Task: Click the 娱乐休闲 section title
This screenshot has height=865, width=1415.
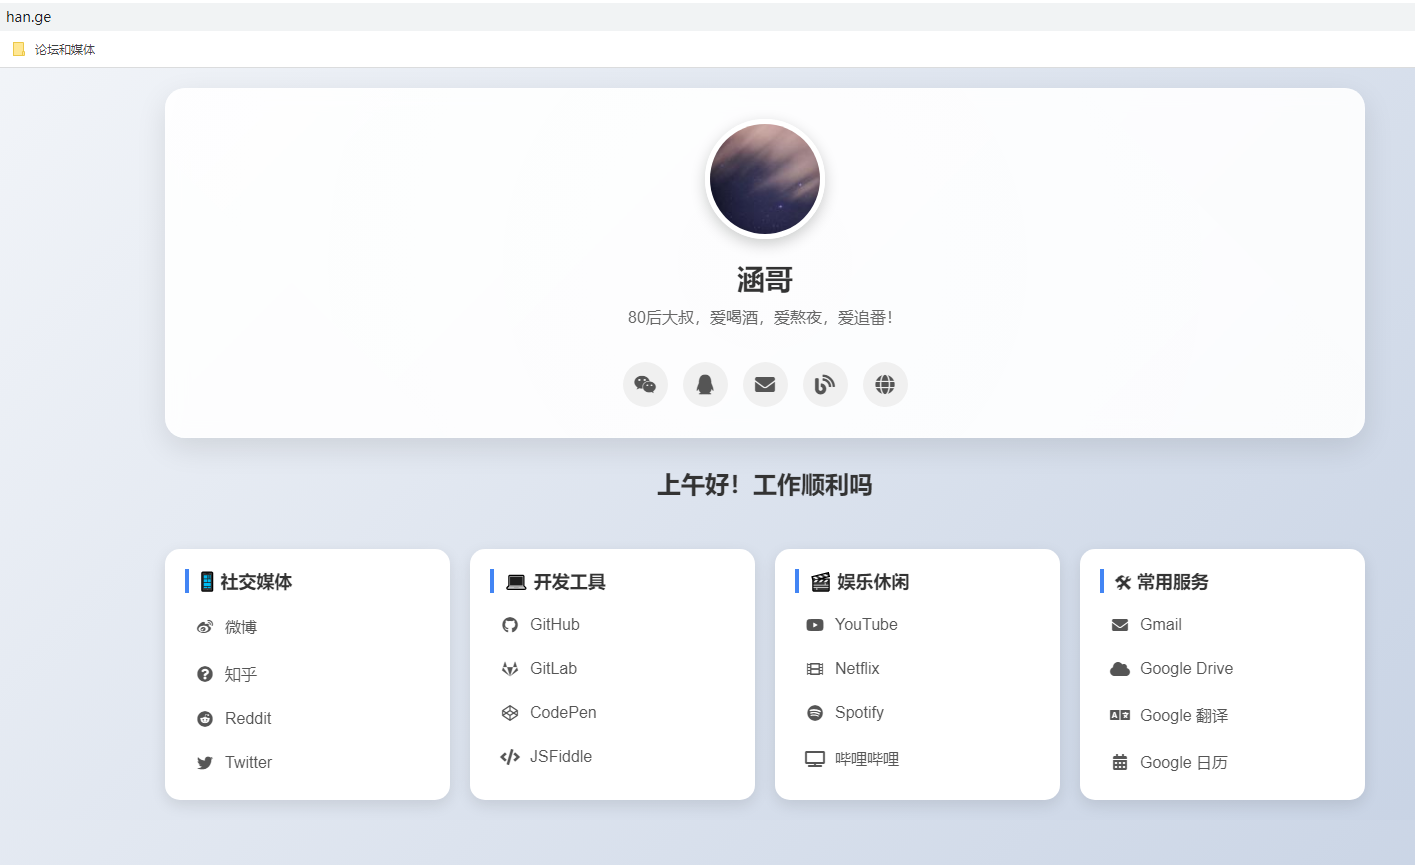Action: pos(873,582)
